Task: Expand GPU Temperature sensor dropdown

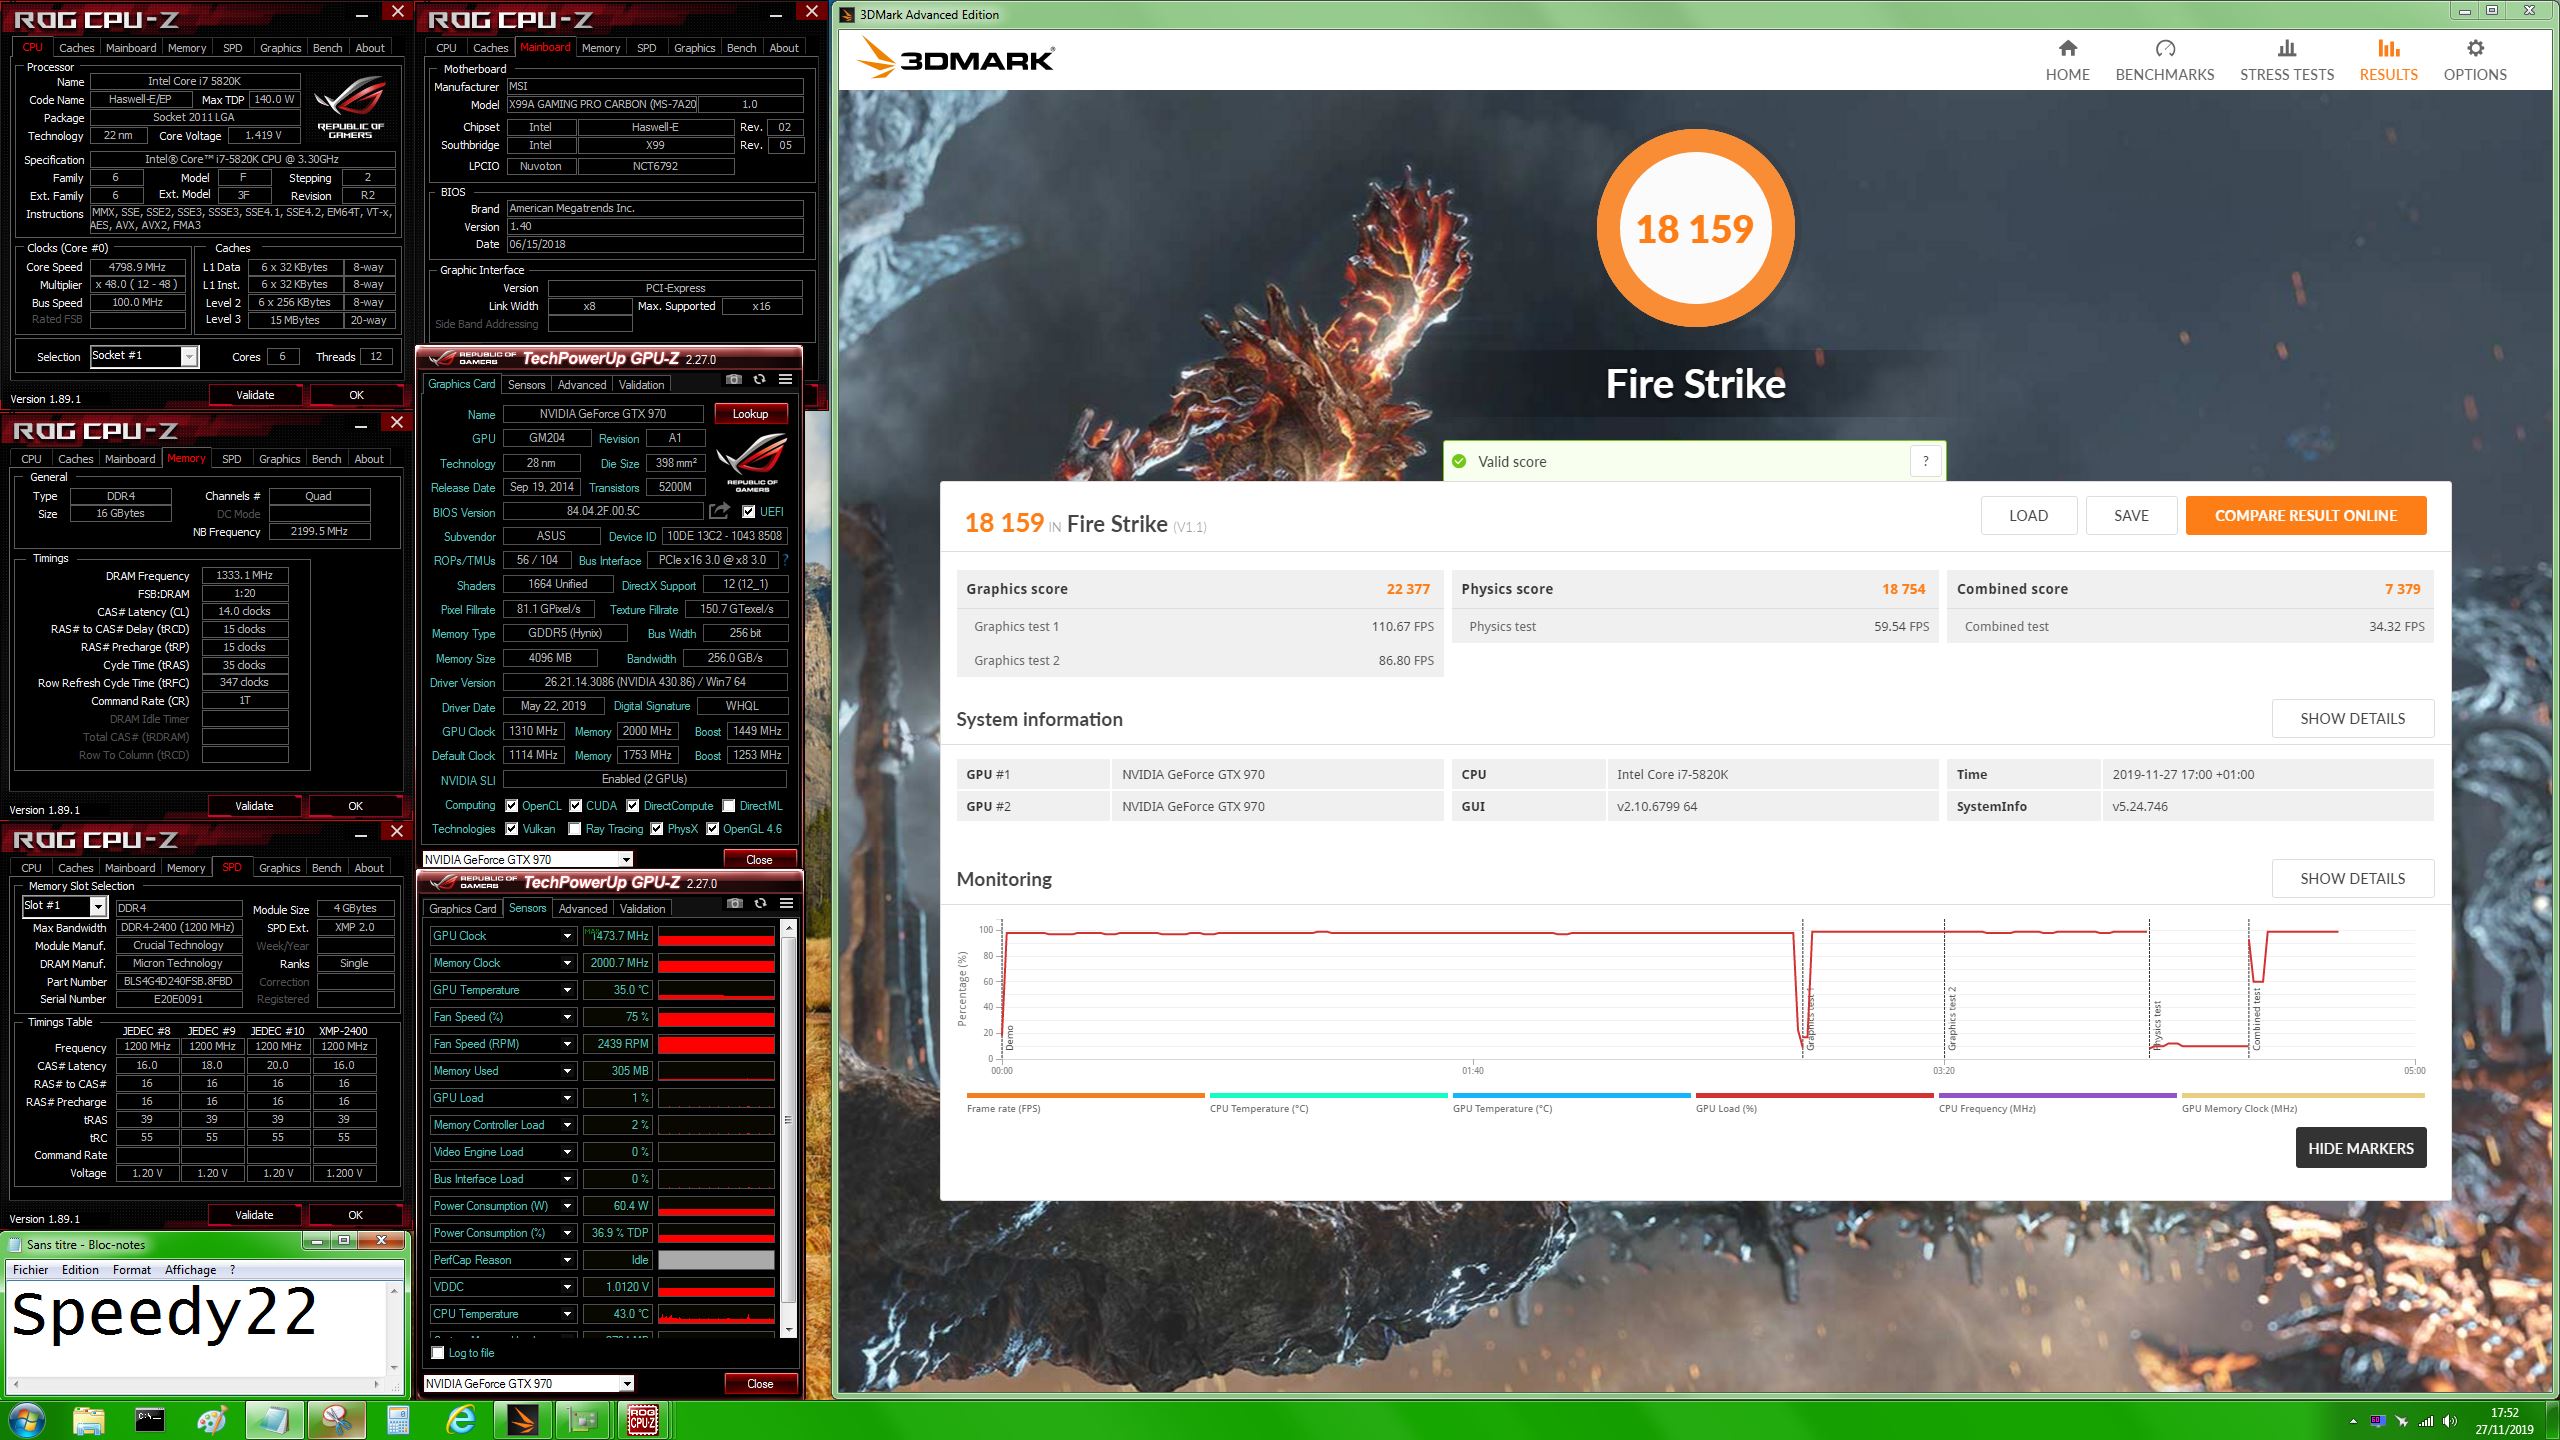Action: pyautogui.click(x=567, y=990)
